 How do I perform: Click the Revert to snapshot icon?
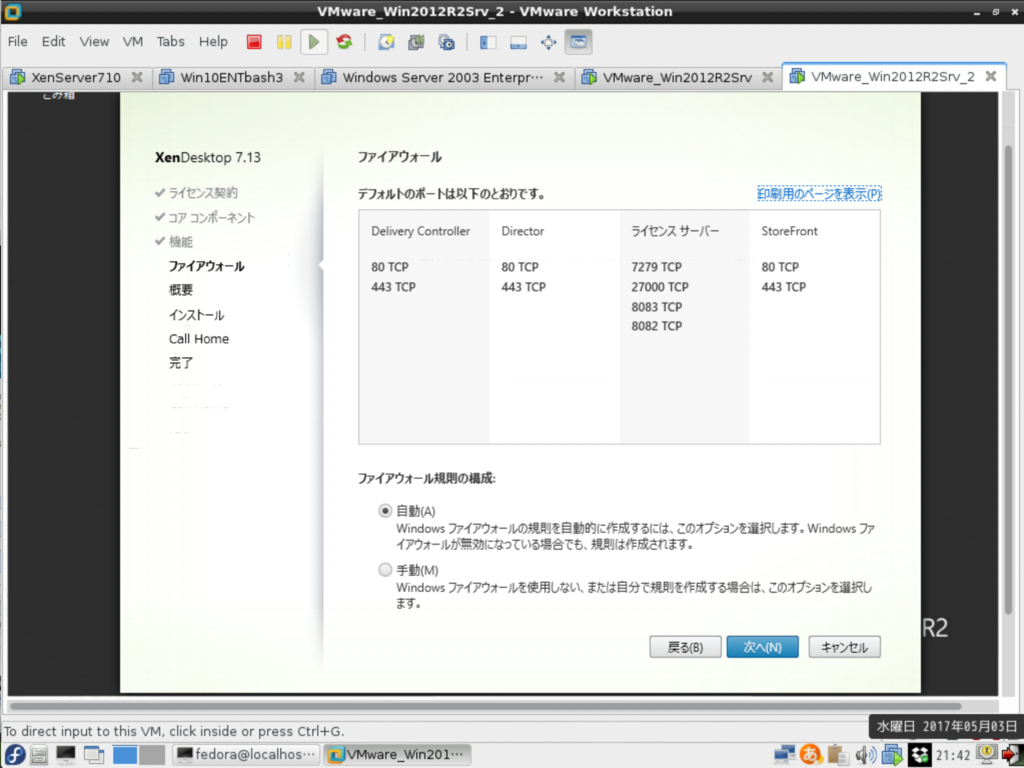(416, 42)
